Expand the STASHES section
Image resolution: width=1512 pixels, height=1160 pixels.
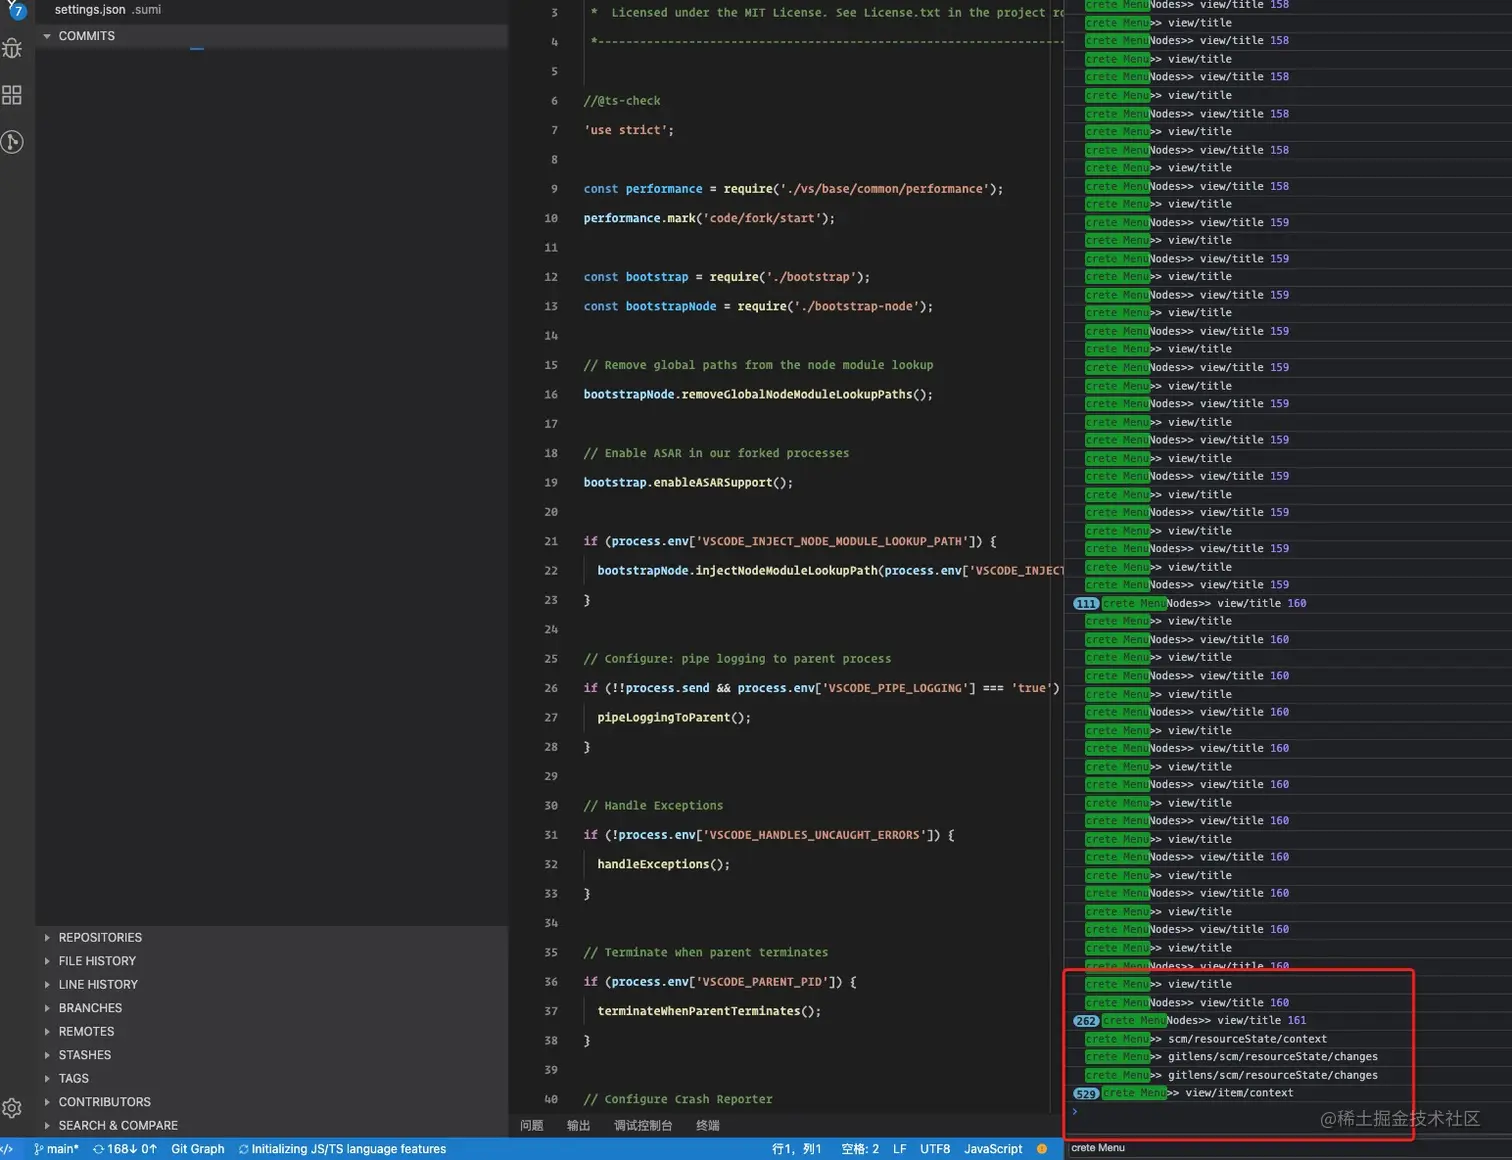pos(271,1055)
